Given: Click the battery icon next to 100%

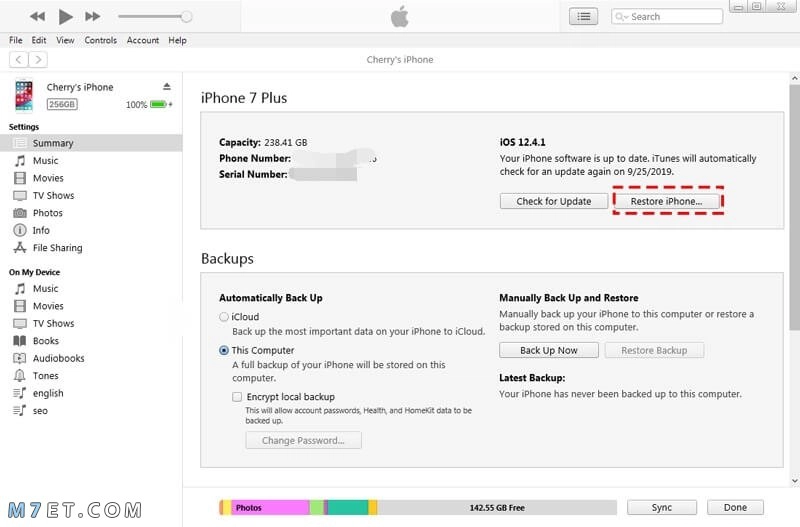Looking at the screenshot, I should click(x=159, y=105).
